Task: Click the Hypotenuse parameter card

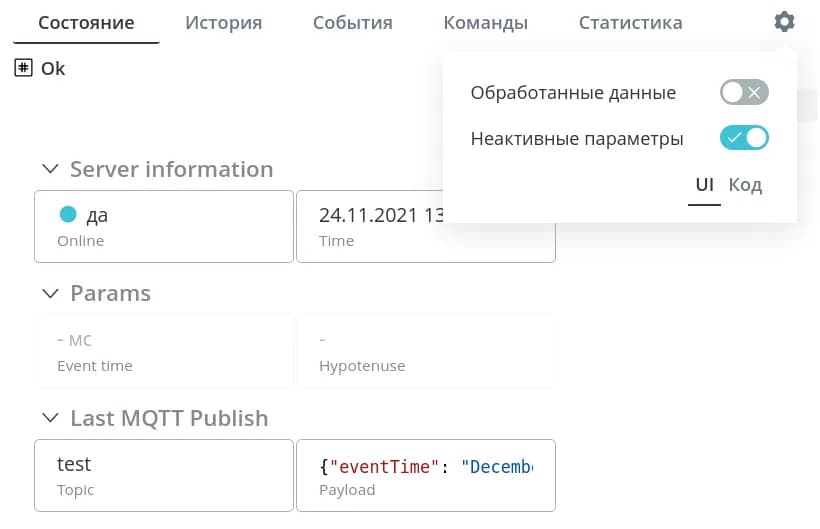Action: 425,351
